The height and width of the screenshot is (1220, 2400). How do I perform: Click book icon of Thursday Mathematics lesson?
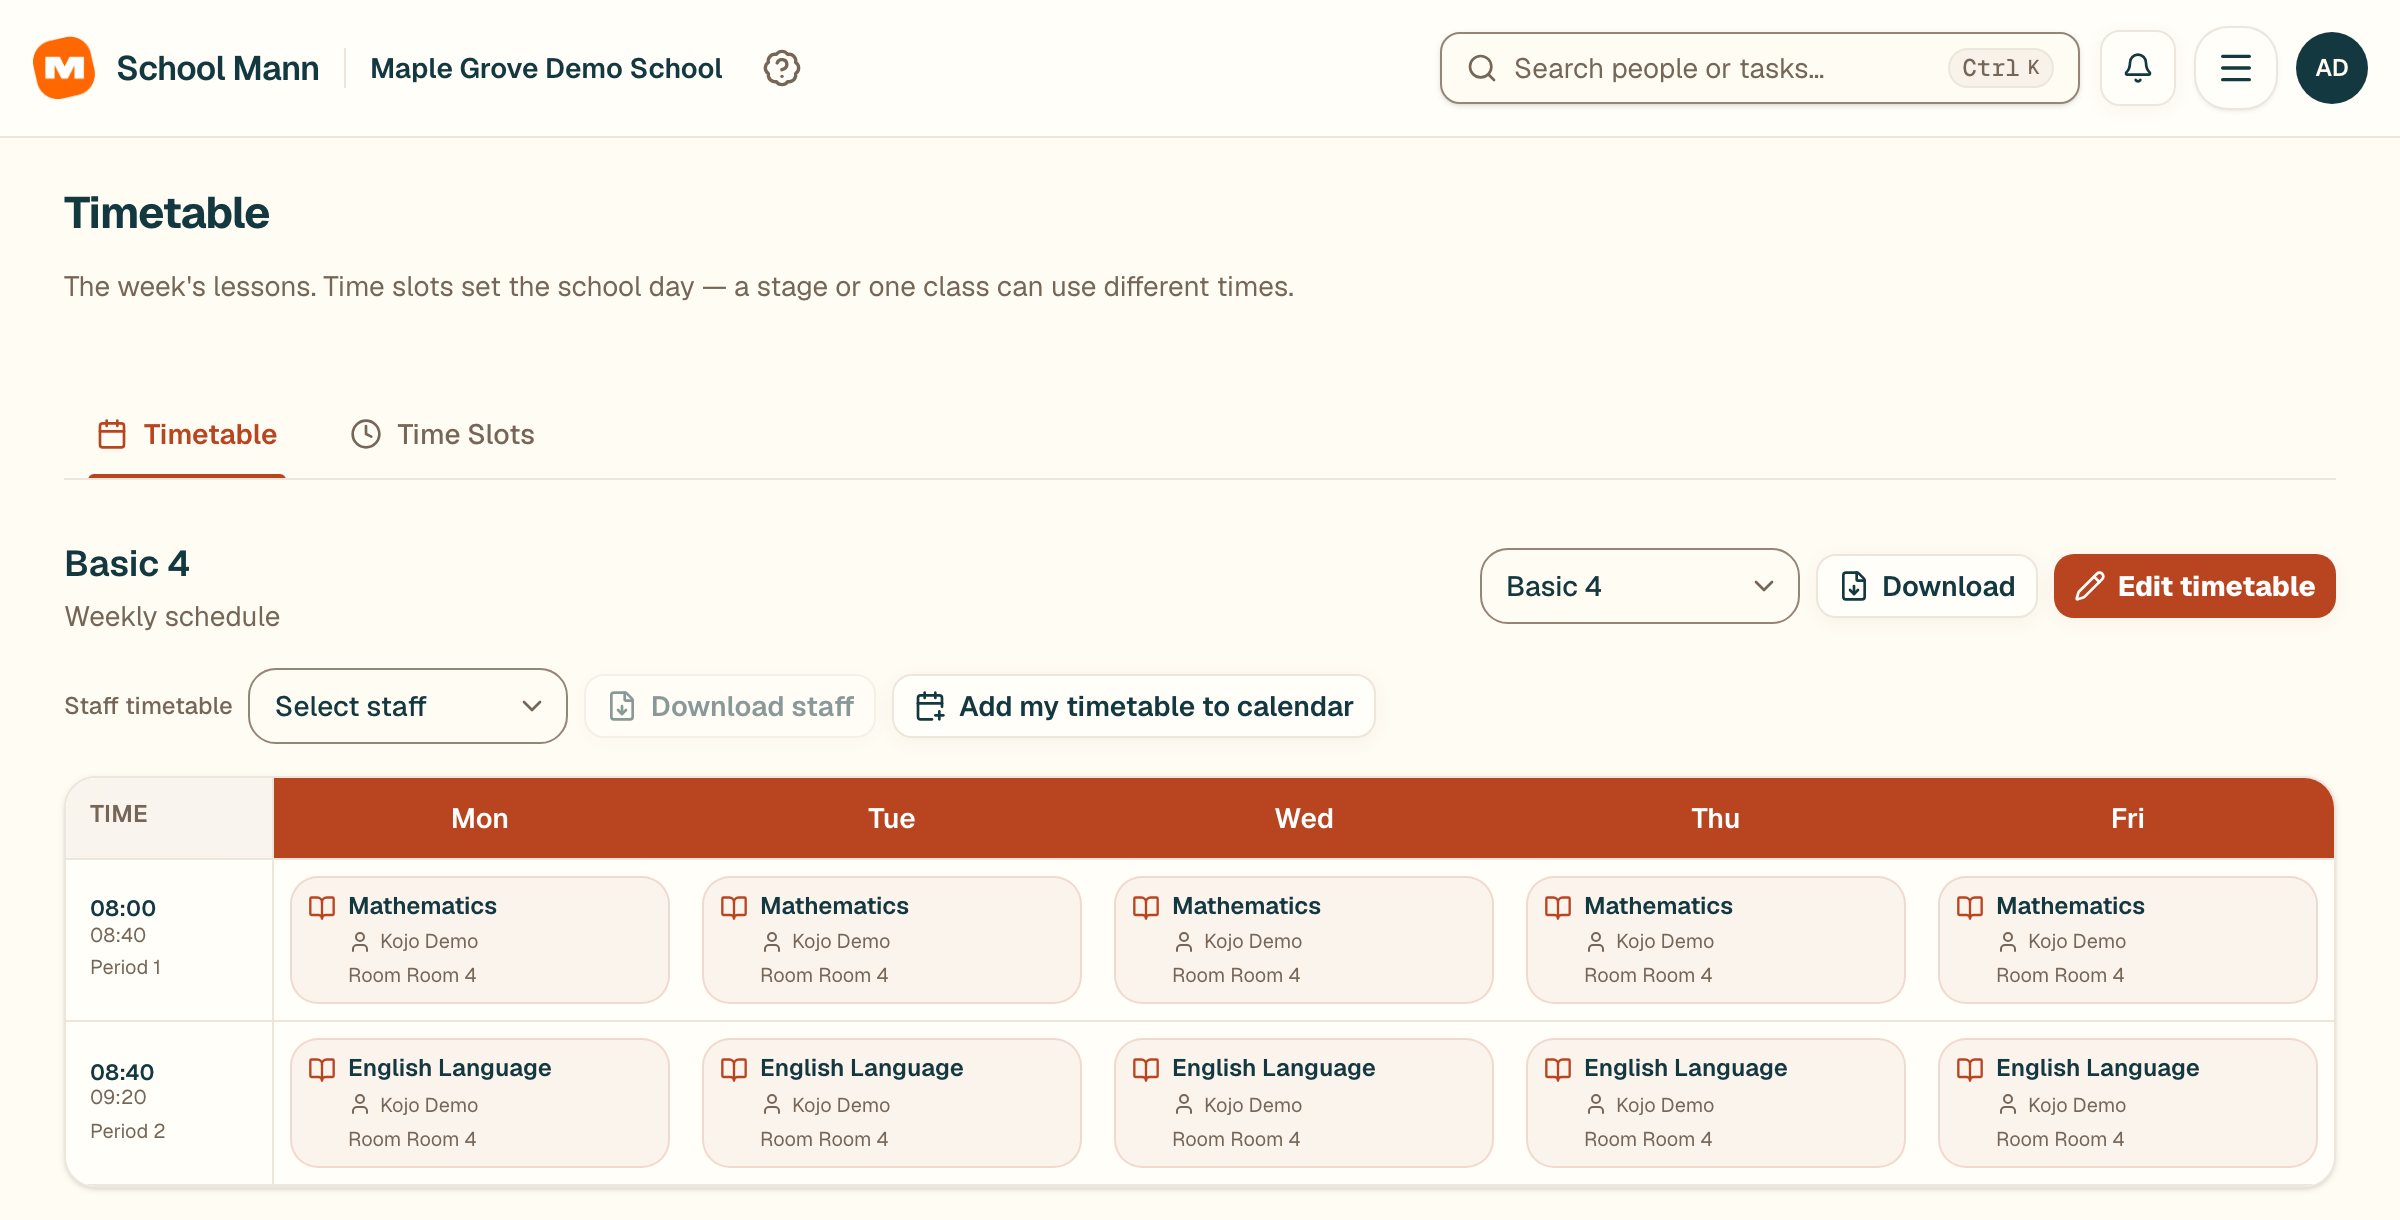(x=1558, y=907)
